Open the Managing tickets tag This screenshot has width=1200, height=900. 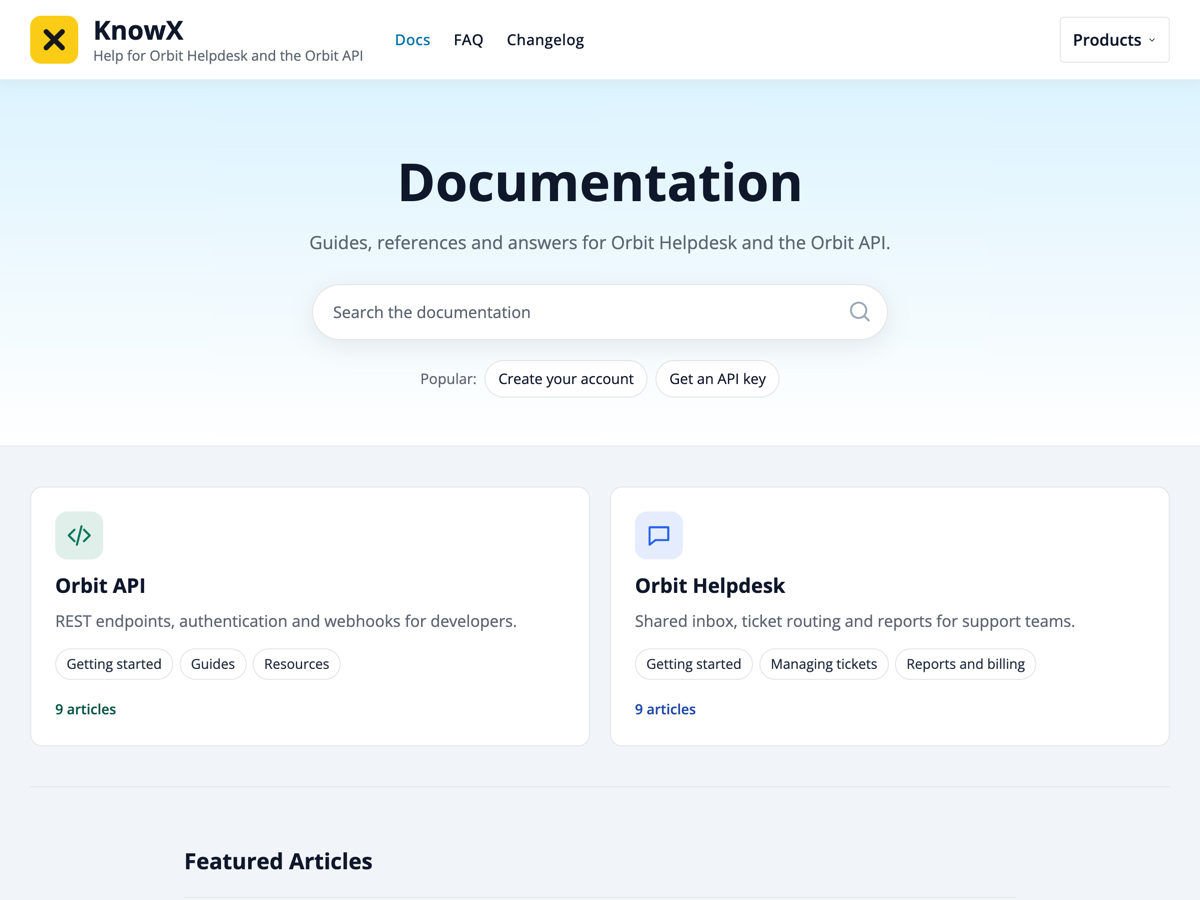coord(824,664)
